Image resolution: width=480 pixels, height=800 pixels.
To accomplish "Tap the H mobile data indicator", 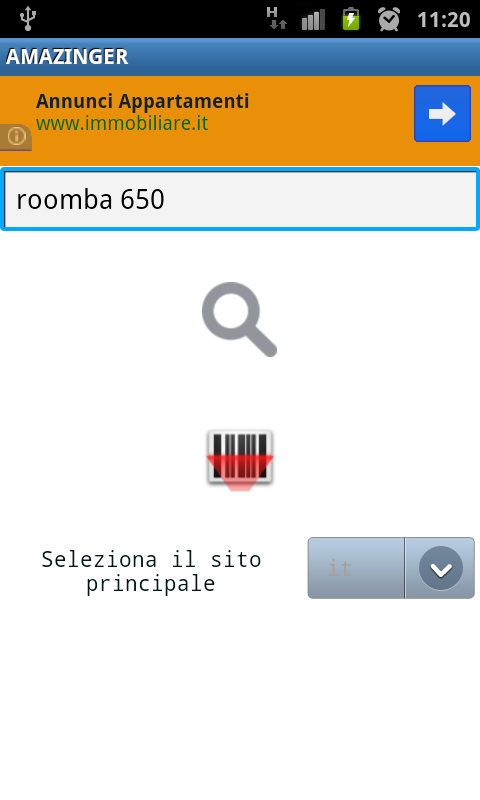I will (x=276, y=18).
